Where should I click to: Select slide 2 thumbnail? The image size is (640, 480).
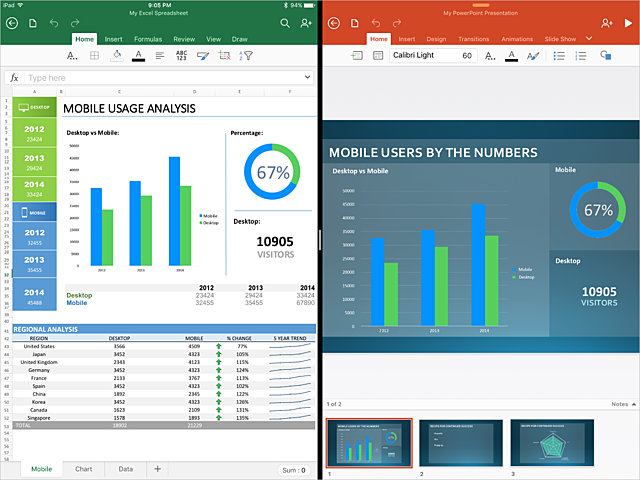coord(461,443)
